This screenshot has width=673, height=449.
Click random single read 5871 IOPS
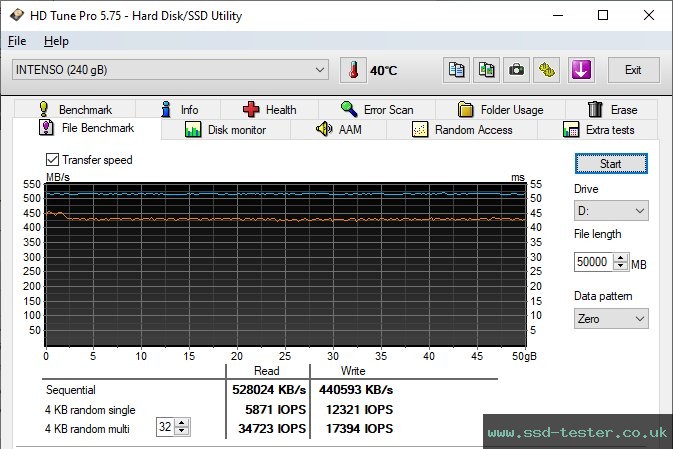276,410
